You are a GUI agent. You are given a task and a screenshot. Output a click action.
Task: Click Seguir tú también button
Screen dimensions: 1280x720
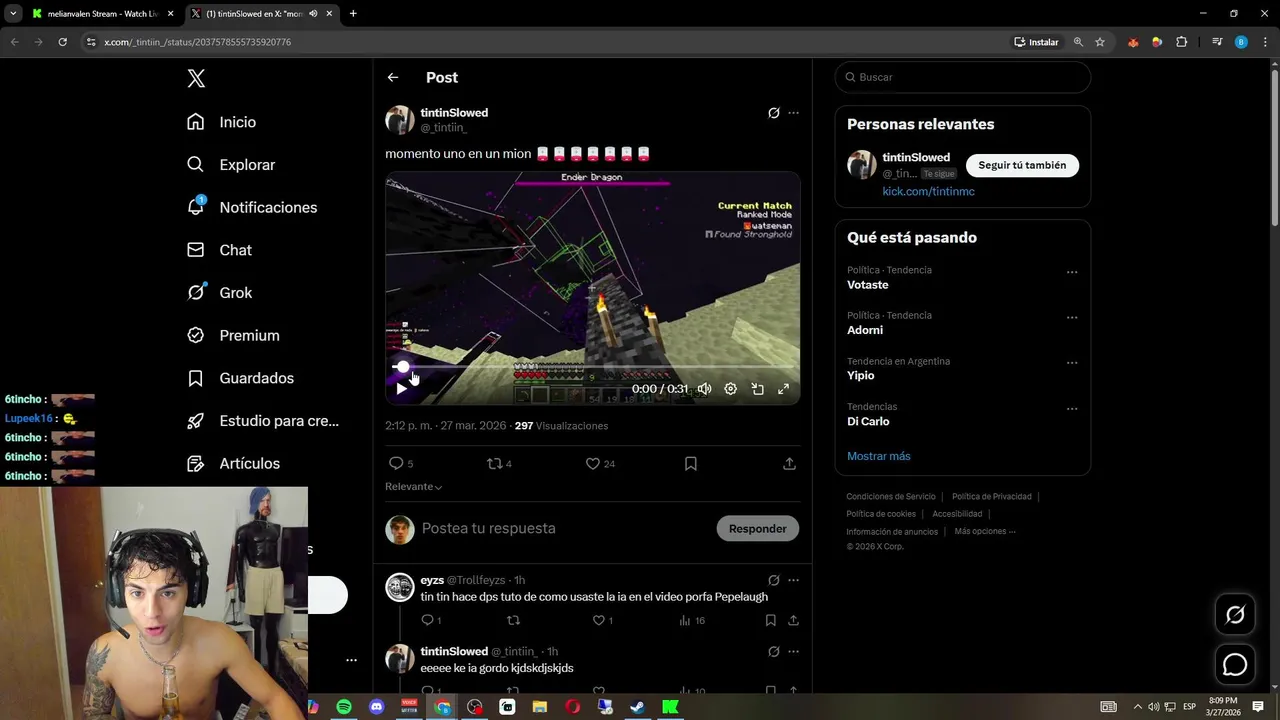[x=1022, y=165]
